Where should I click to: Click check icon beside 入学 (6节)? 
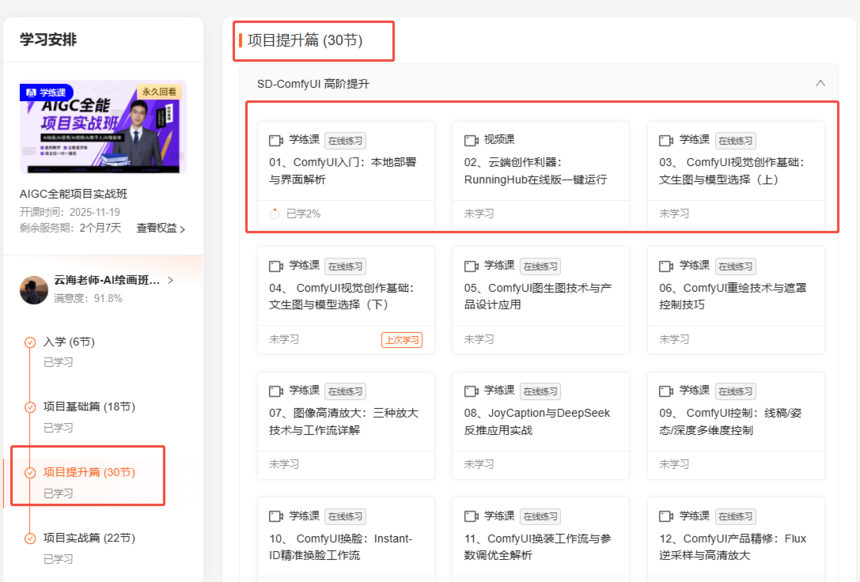point(30,342)
